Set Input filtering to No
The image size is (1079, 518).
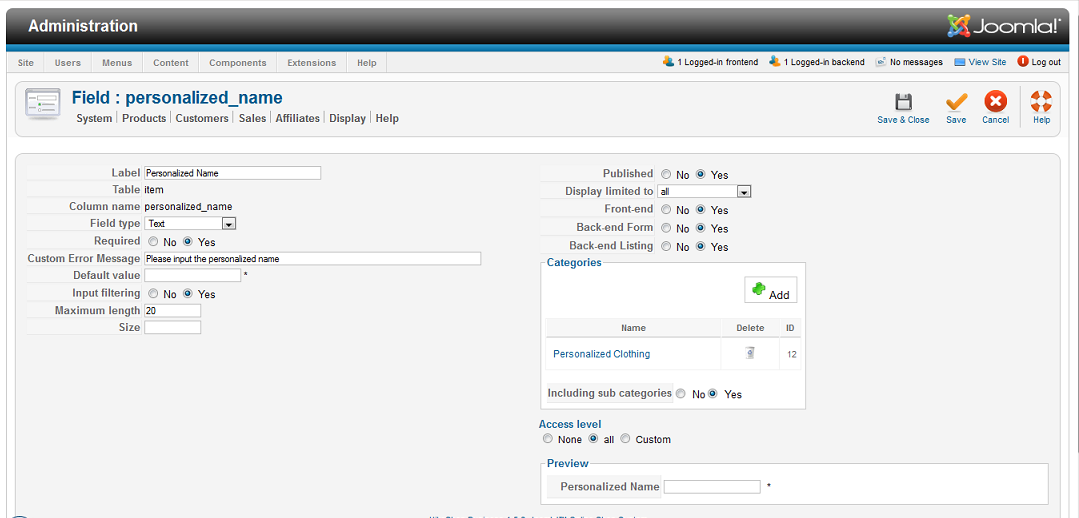(x=153, y=294)
